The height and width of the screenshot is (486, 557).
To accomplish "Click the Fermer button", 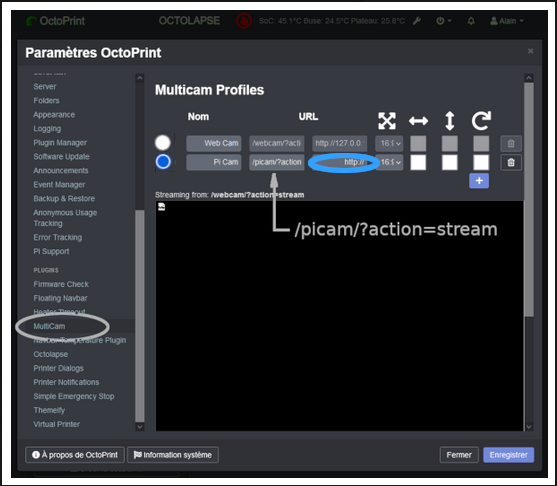I will 459,455.
